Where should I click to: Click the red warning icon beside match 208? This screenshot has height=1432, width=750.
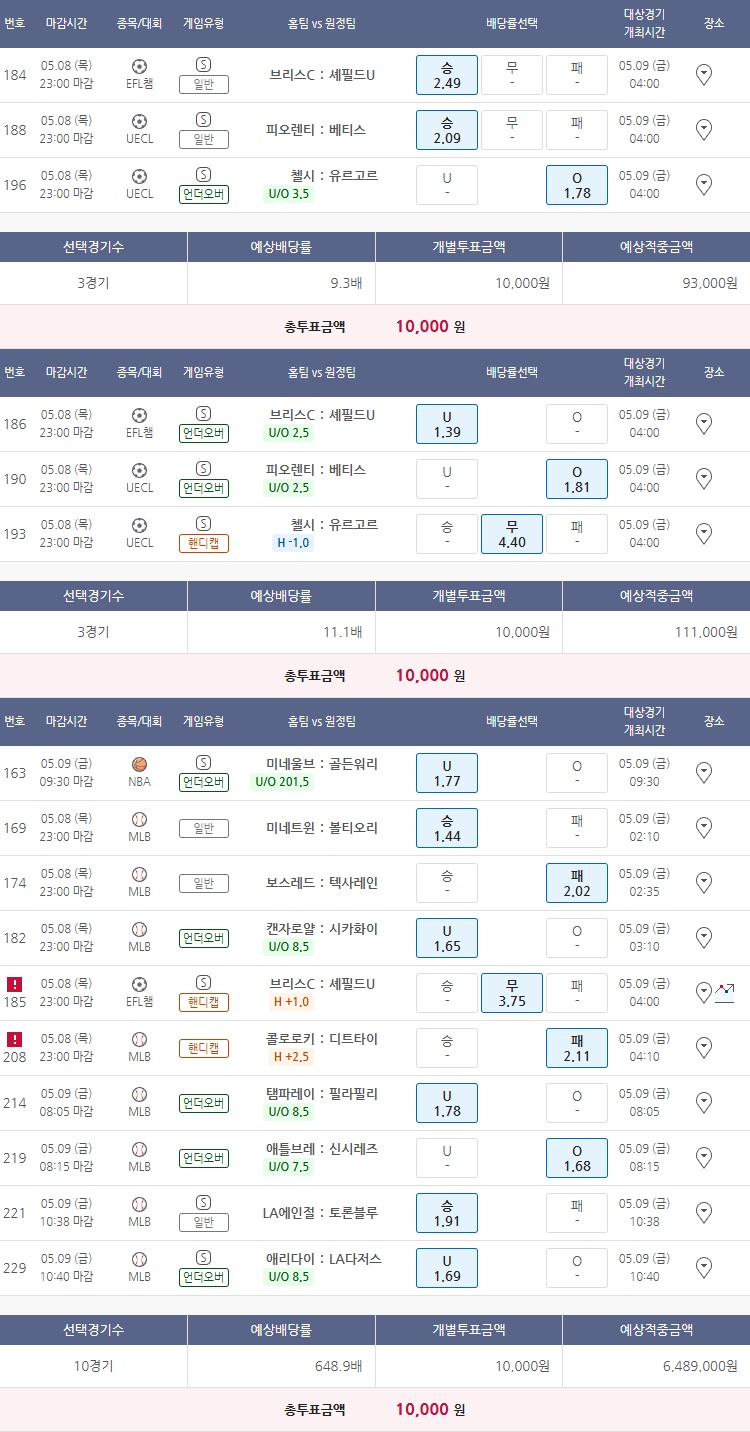pos(14,1039)
